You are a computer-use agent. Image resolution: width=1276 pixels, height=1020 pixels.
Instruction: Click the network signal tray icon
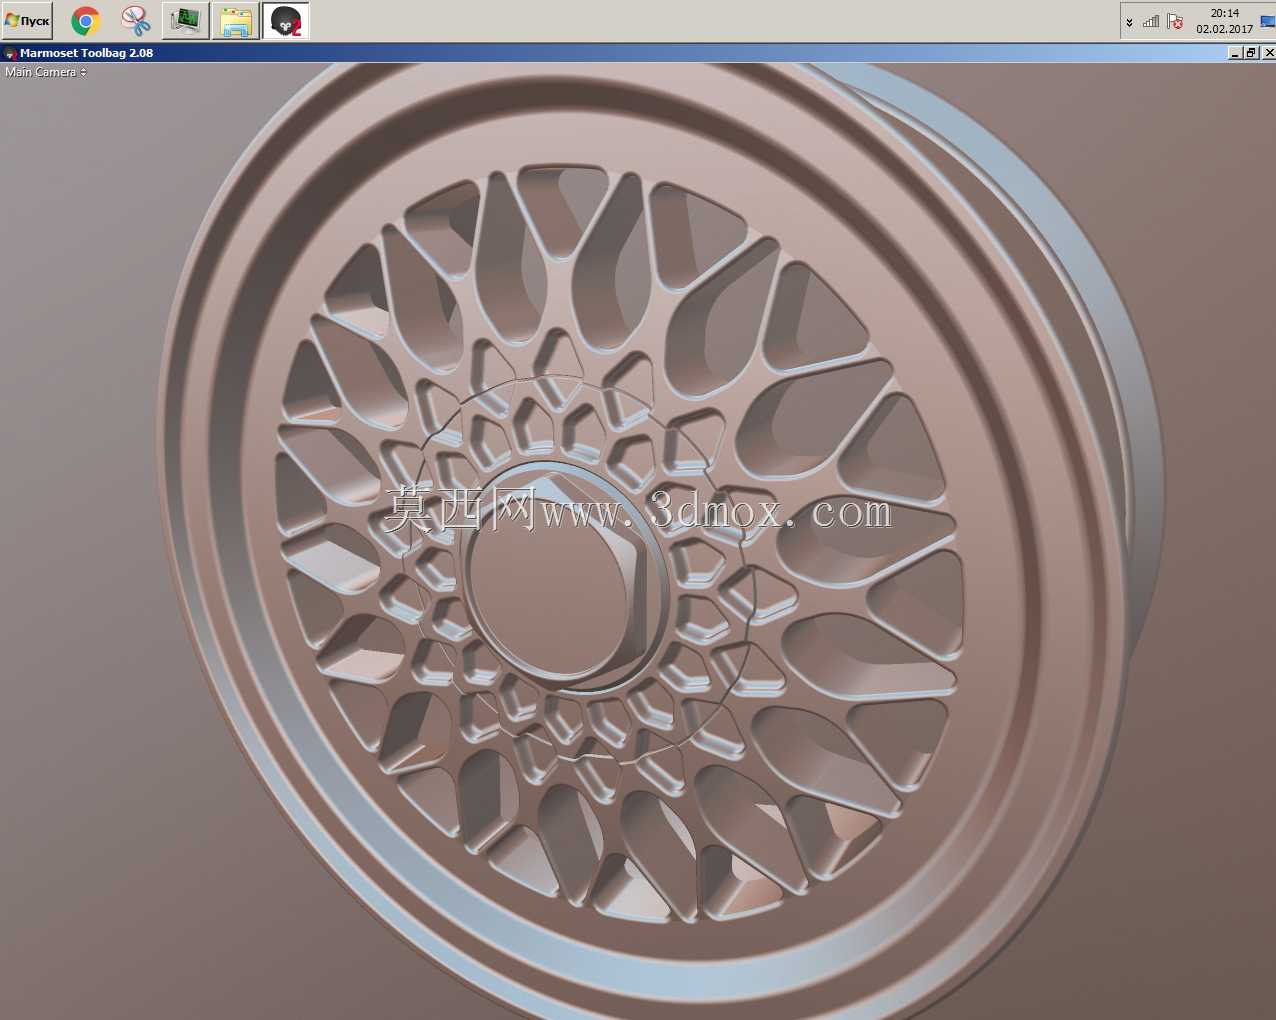(x=1151, y=21)
